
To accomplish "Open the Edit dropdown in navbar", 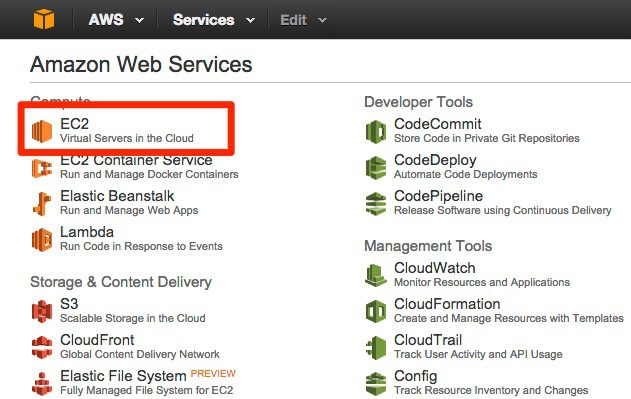I will 303,20.
